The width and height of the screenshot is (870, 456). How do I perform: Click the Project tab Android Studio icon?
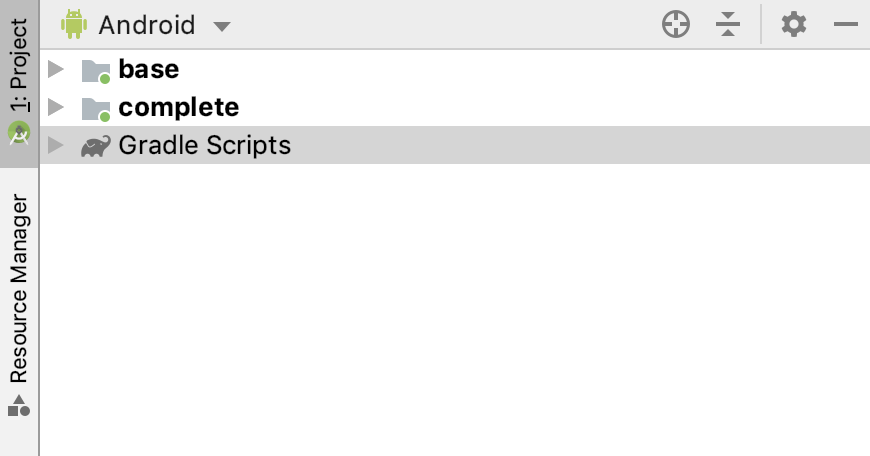(x=19, y=133)
